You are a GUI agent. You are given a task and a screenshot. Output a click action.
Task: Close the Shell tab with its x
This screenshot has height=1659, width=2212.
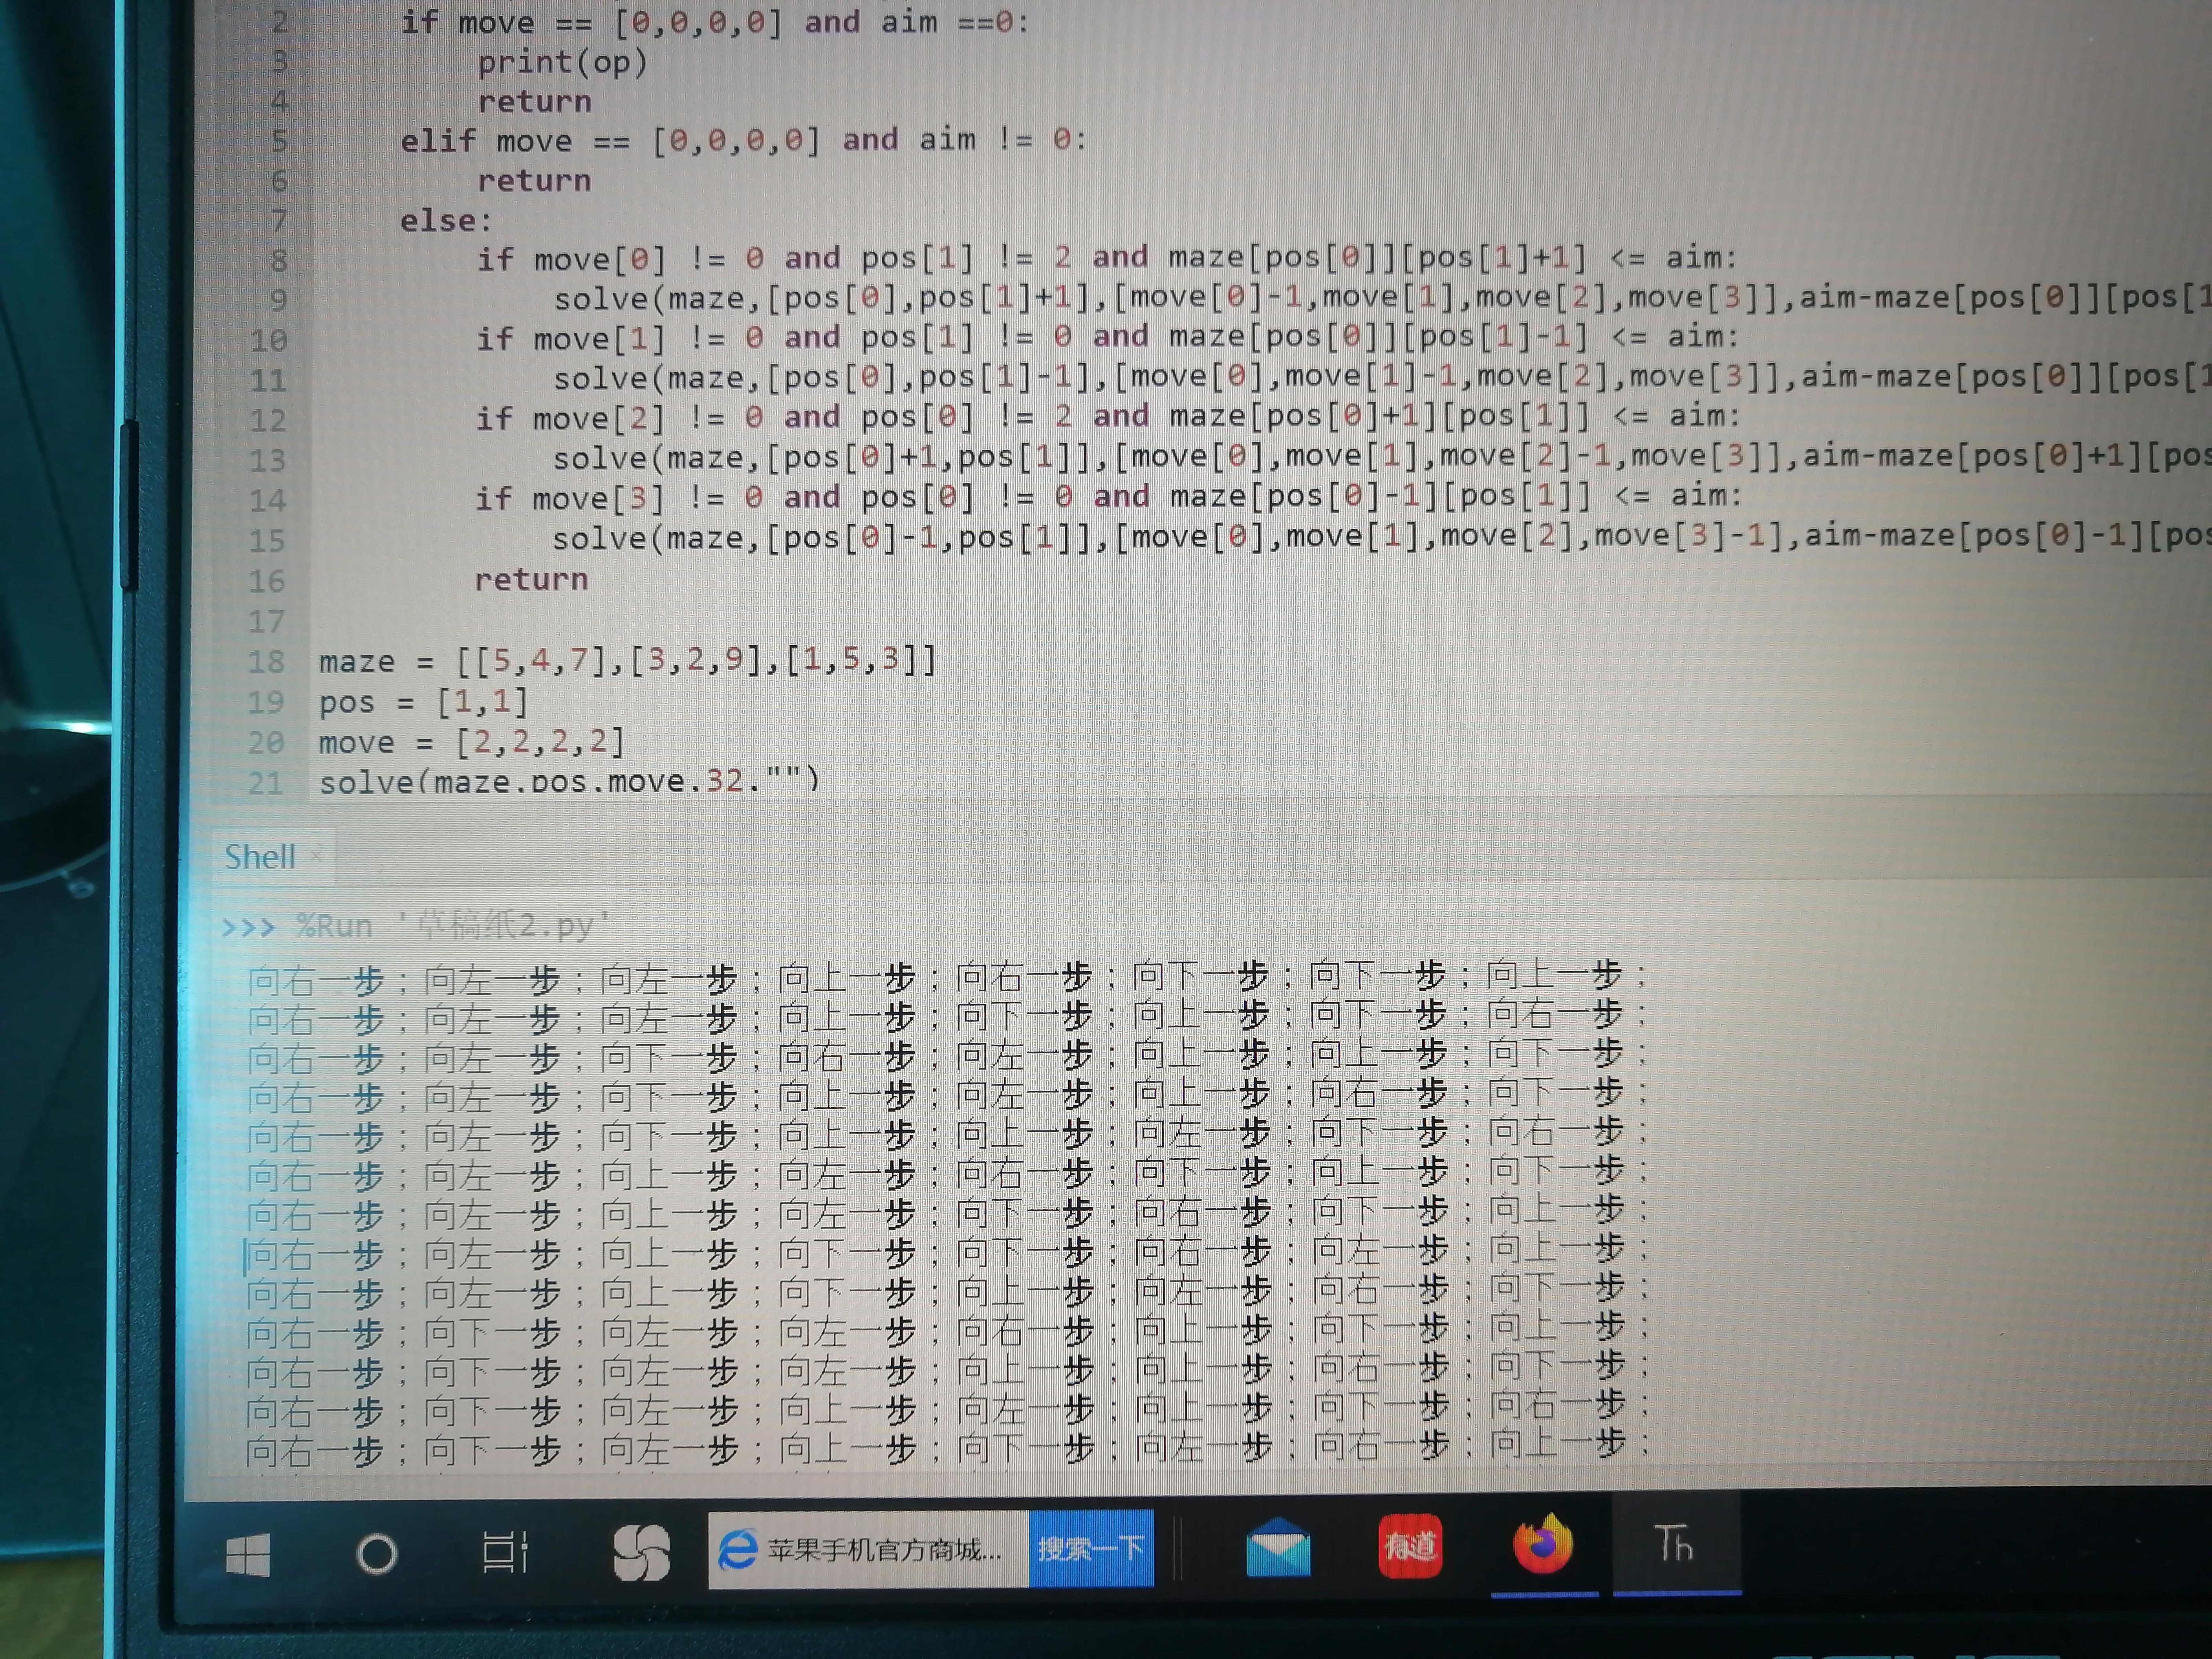click(316, 856)
